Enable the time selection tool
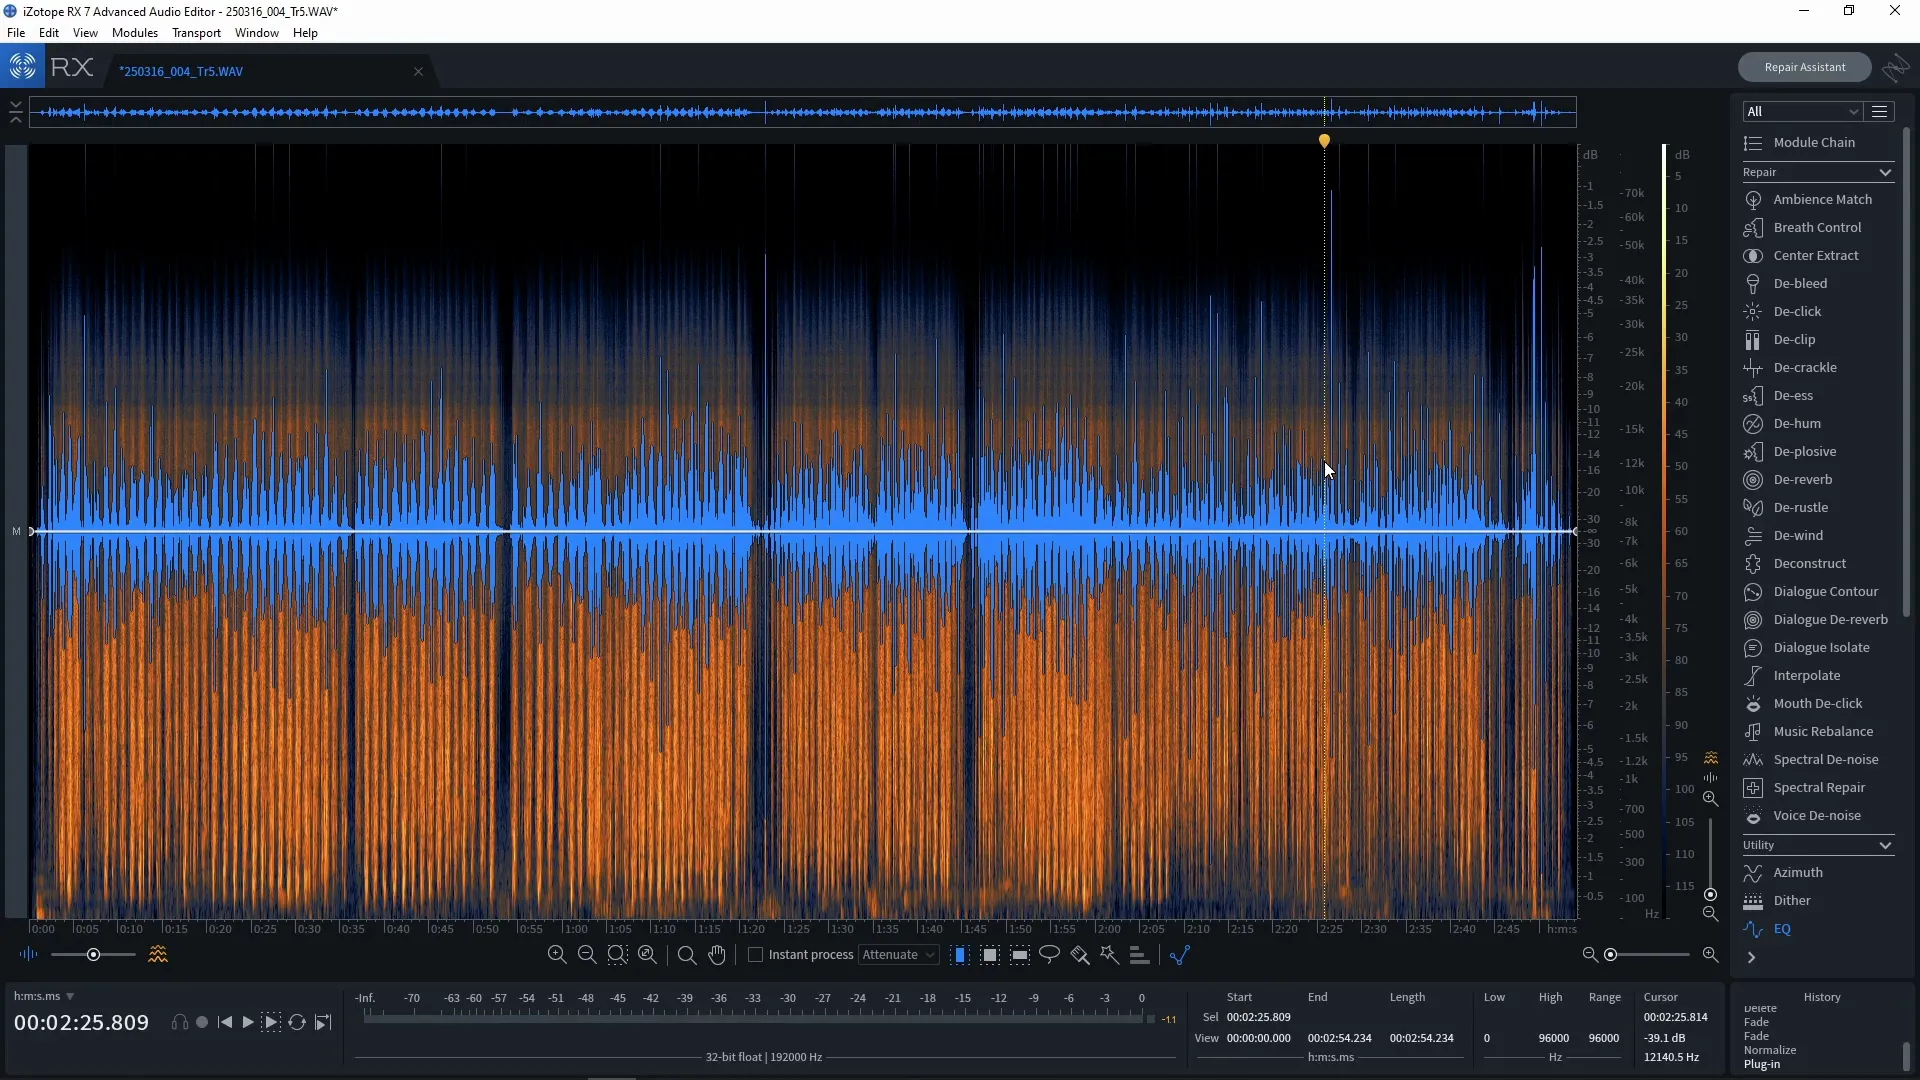1920x1080 pixels. point(960,955)
